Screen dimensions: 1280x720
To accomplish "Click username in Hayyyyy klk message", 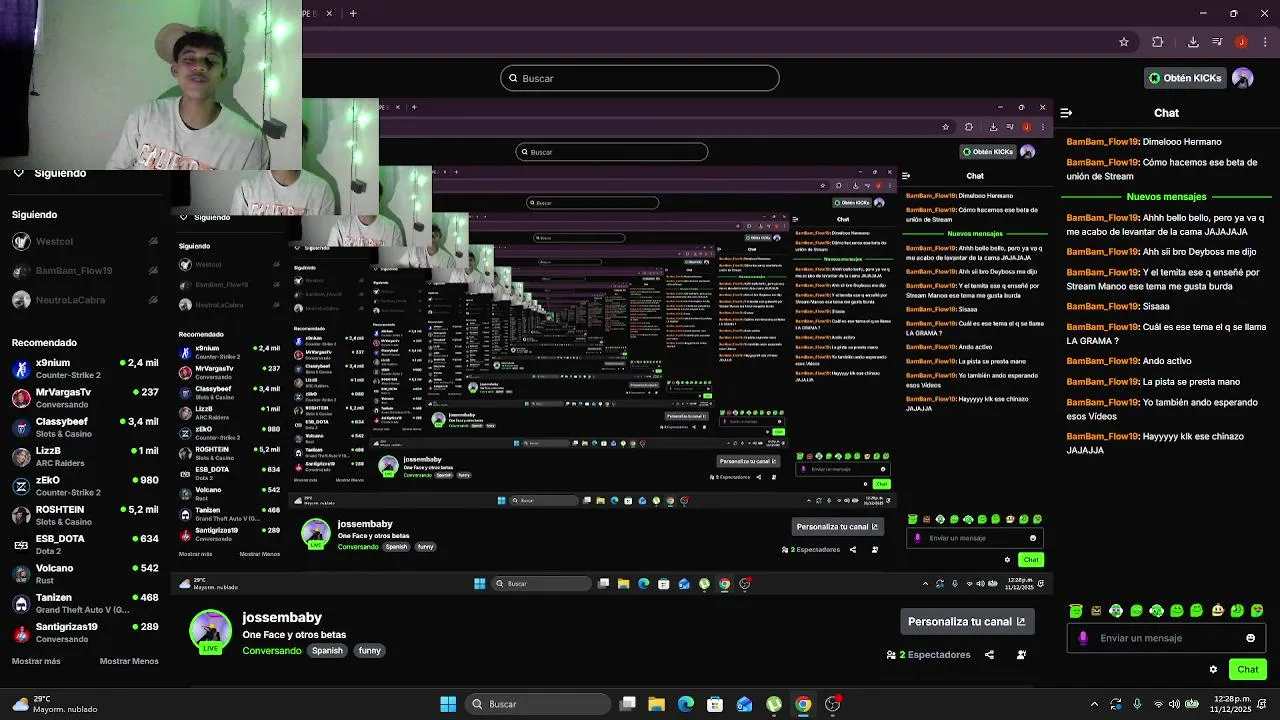I will pyautogui.click(x=1103, y=436).
